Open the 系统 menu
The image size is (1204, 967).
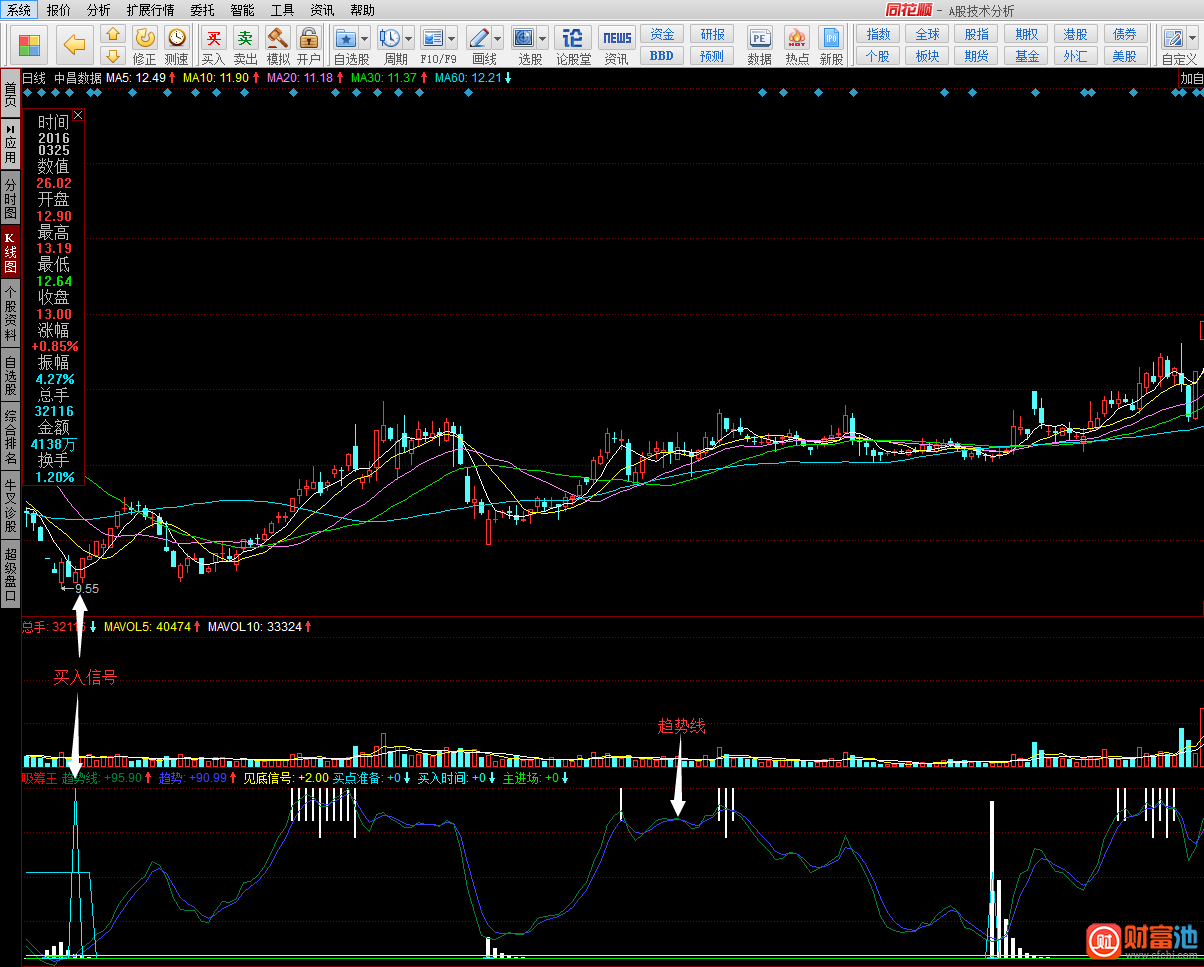coord(19,10)
